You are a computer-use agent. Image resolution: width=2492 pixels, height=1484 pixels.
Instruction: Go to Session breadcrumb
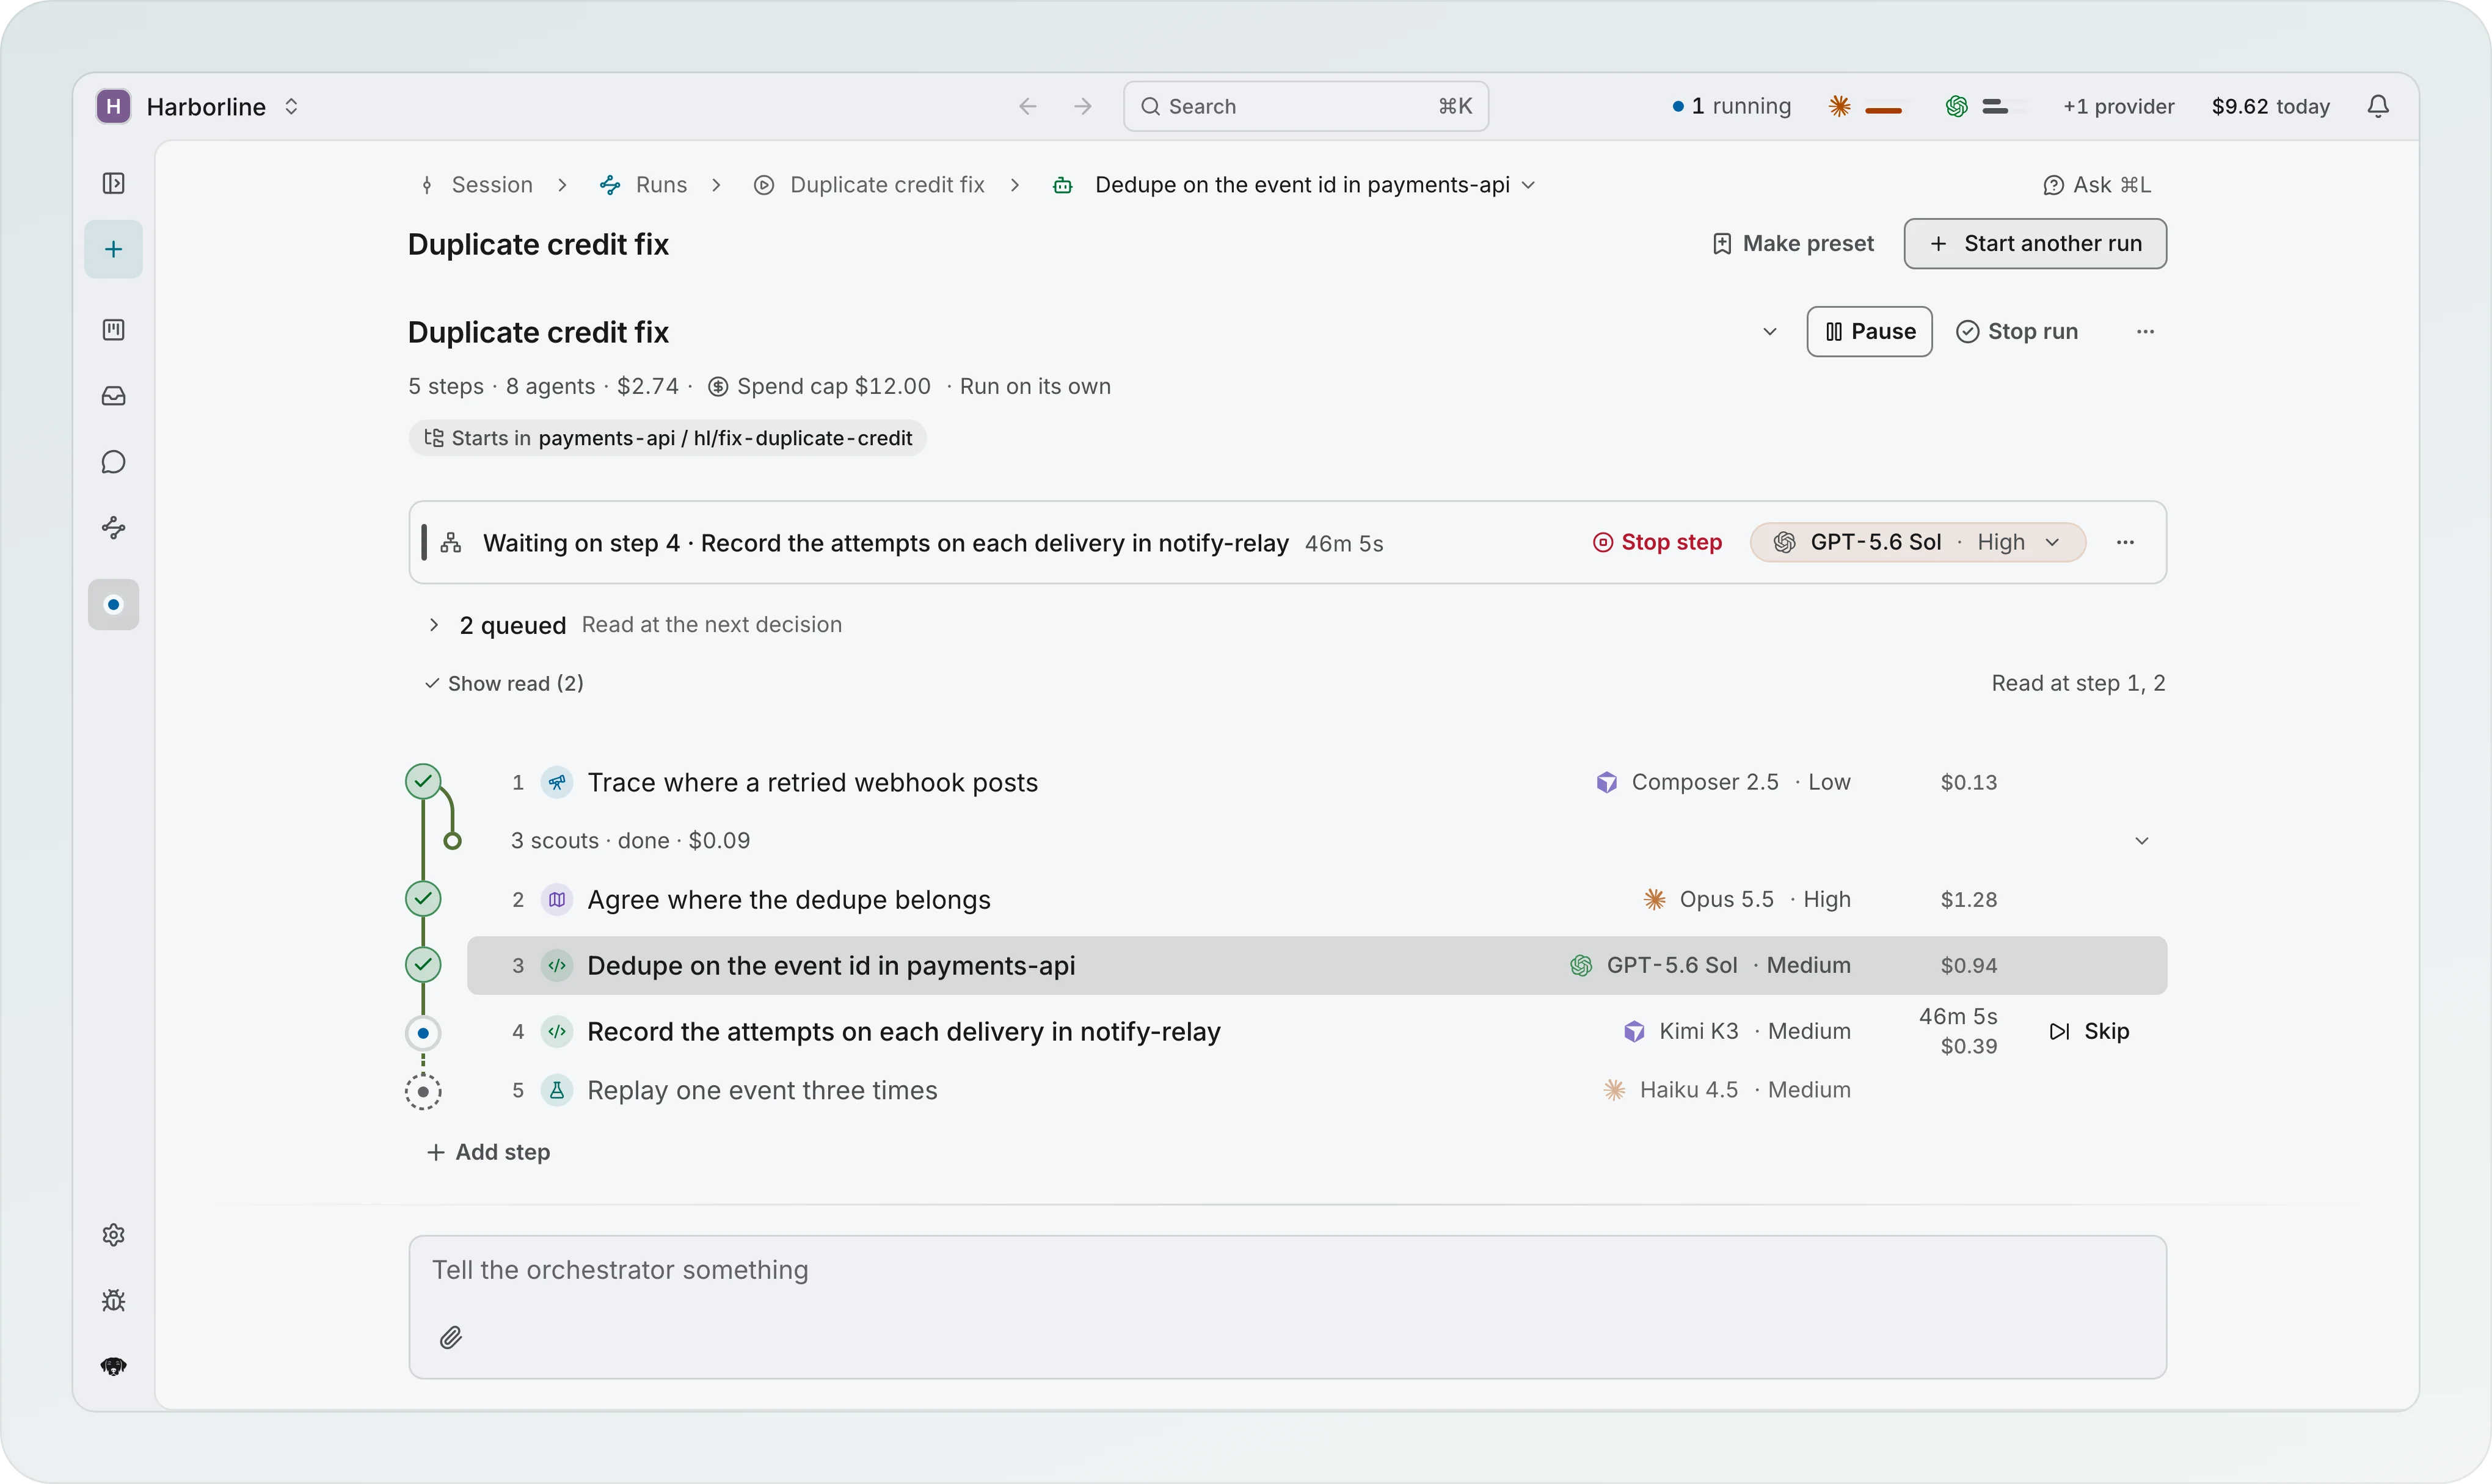tap(476, 185)
